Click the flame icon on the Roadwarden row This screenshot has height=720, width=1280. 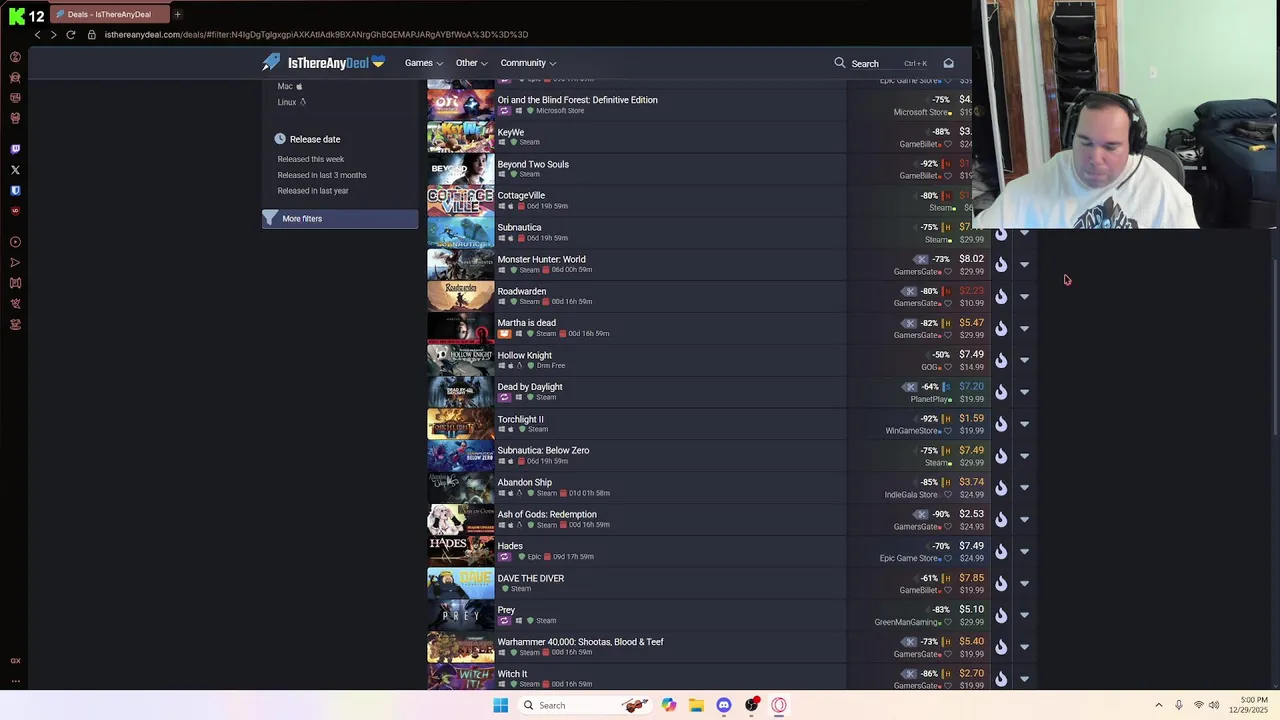1001,296
